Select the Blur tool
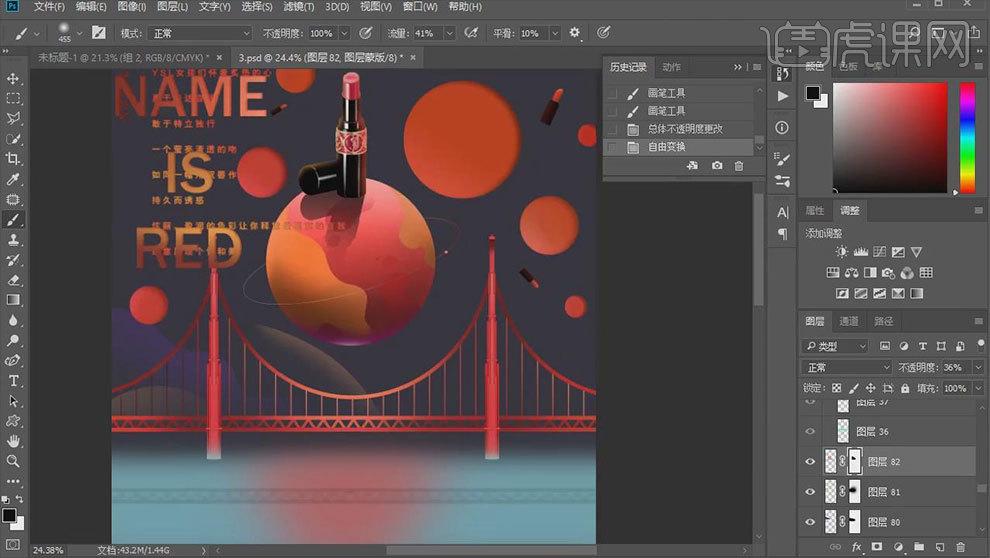This screenshot has height=558, width=990. pos(13,321)
